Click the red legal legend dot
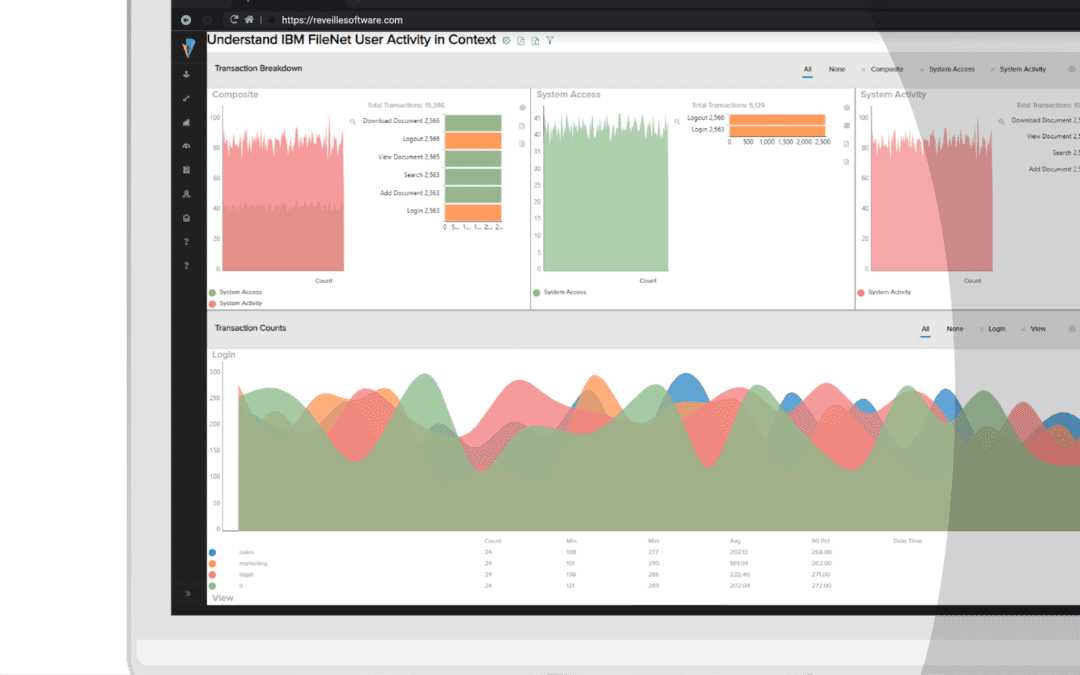This screenshot has width=1080, height=675. click(x=212, y=574)
